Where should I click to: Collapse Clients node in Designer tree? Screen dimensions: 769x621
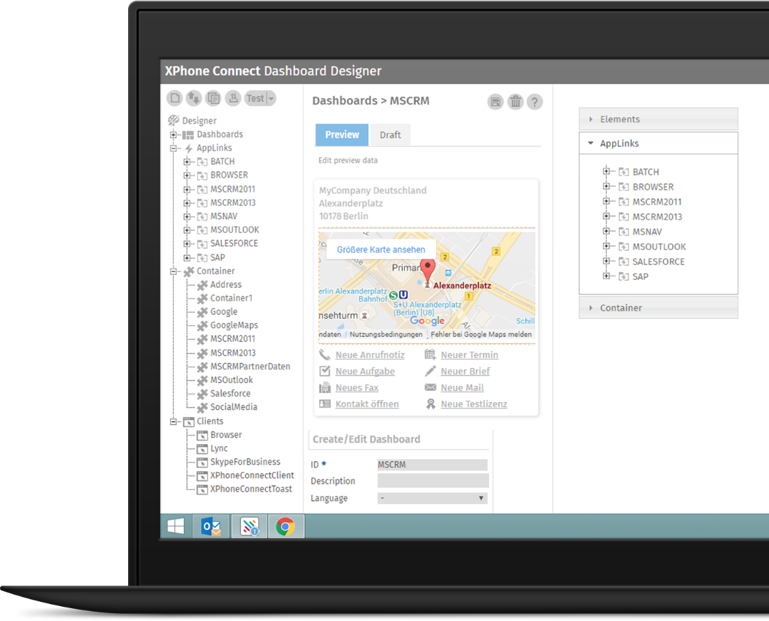[173, 421]
